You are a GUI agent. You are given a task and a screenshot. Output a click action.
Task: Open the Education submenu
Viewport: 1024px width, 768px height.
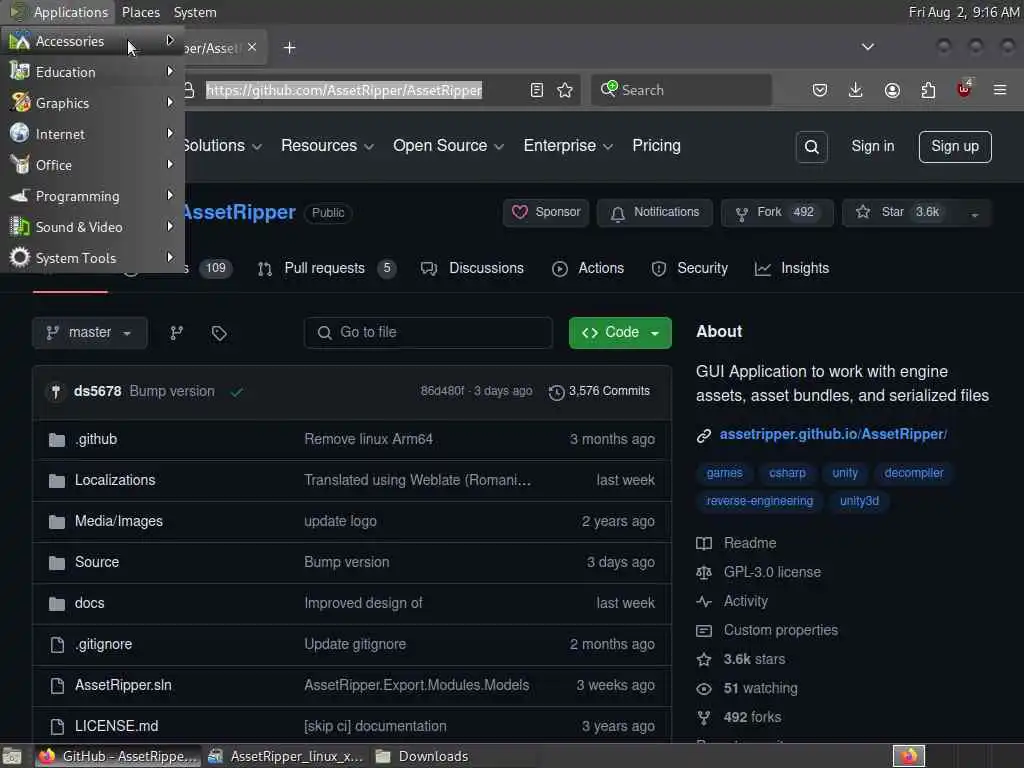pyautogui.click(x=92, y=72)
